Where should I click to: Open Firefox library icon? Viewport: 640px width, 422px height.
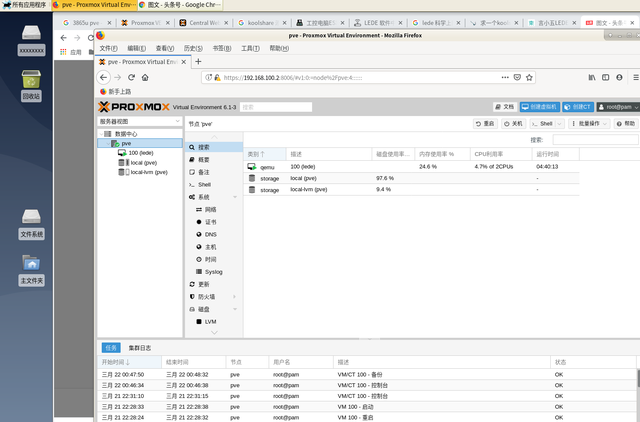(592, 77)
